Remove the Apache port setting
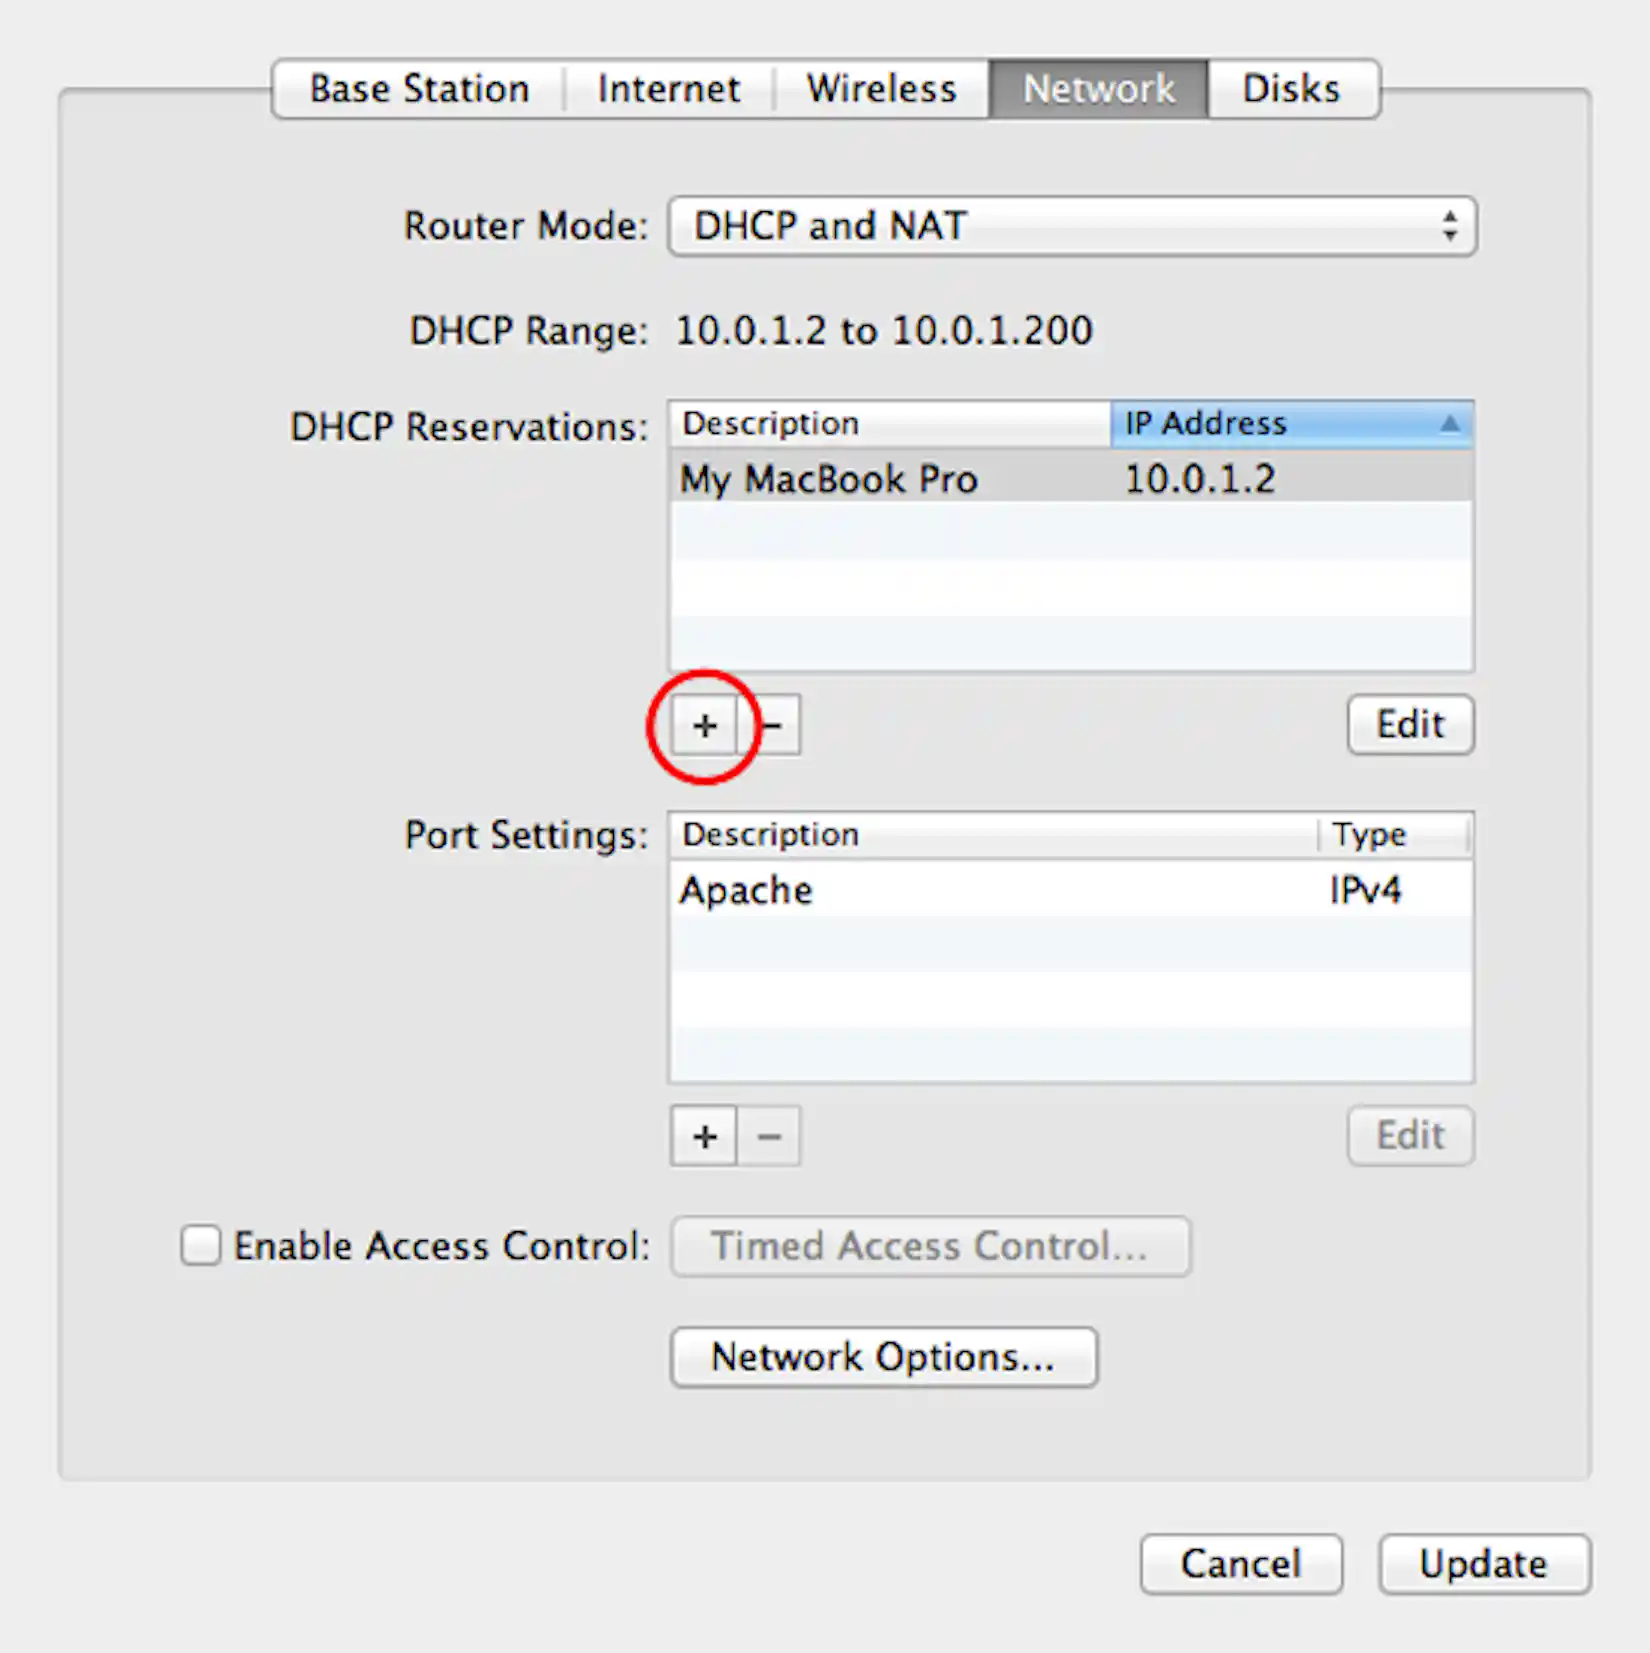Image resolution: width=1650 pixels, height=1653 pixels. 770,1136
